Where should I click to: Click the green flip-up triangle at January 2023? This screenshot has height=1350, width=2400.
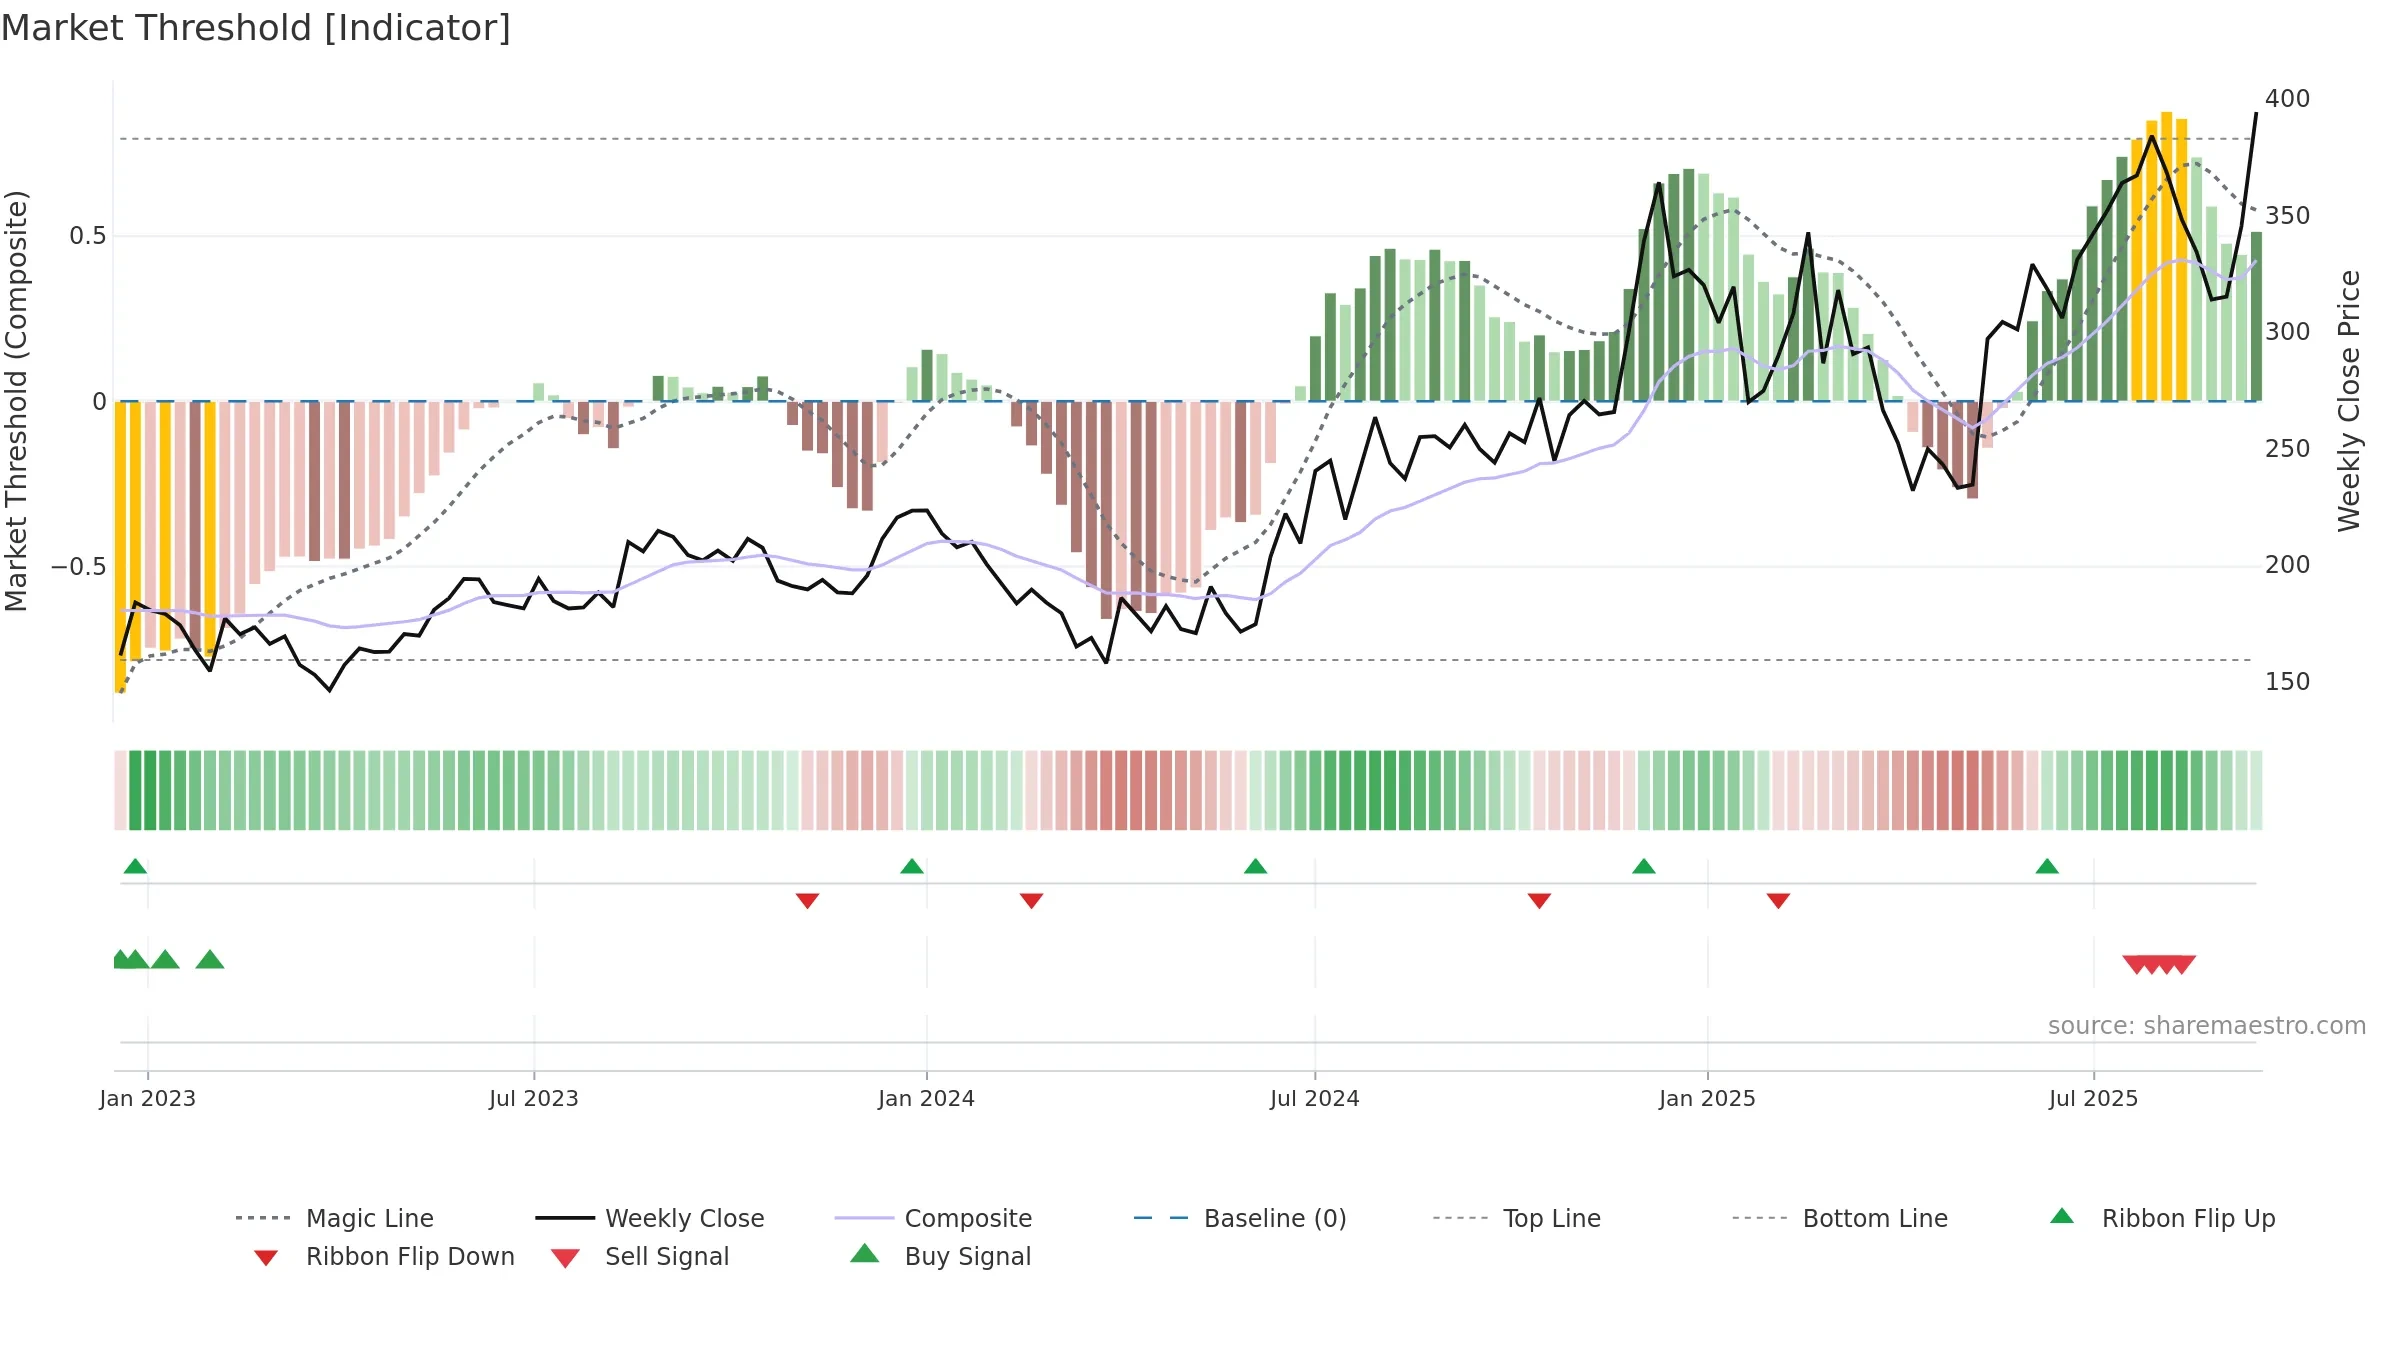[x=135, y=866]
